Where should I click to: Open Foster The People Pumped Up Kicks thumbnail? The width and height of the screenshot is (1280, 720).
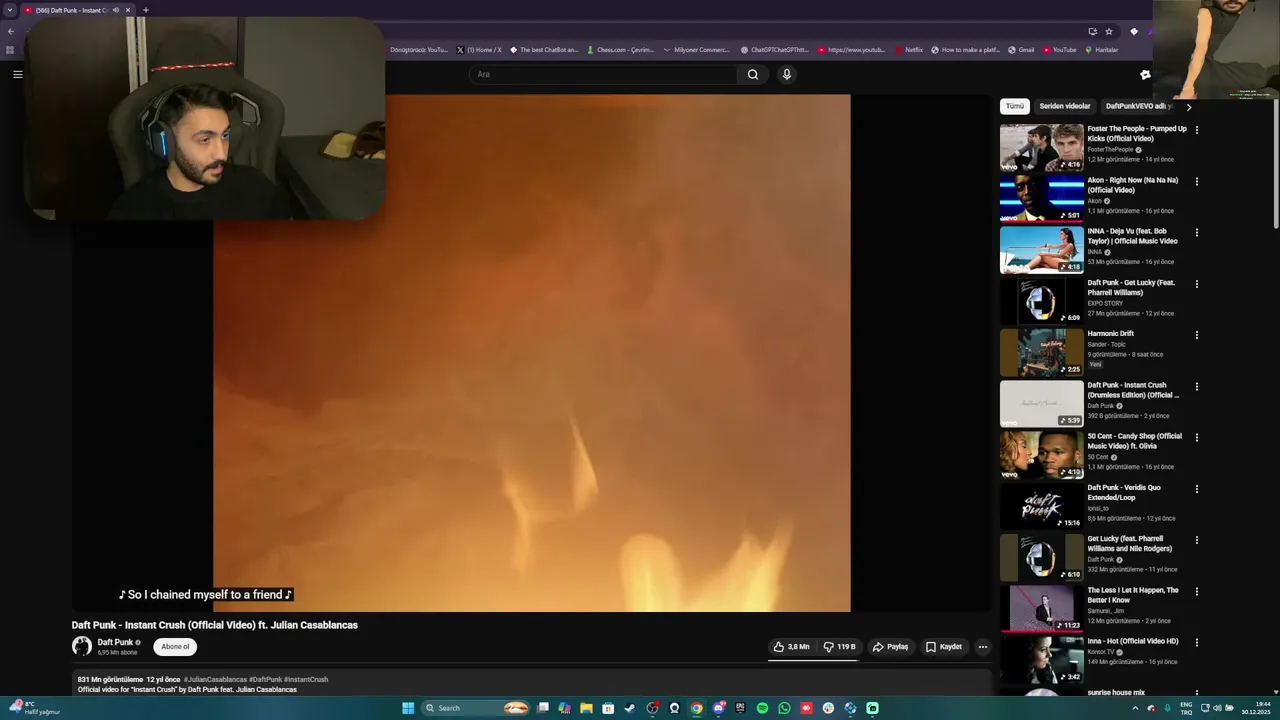[1042, 147]
